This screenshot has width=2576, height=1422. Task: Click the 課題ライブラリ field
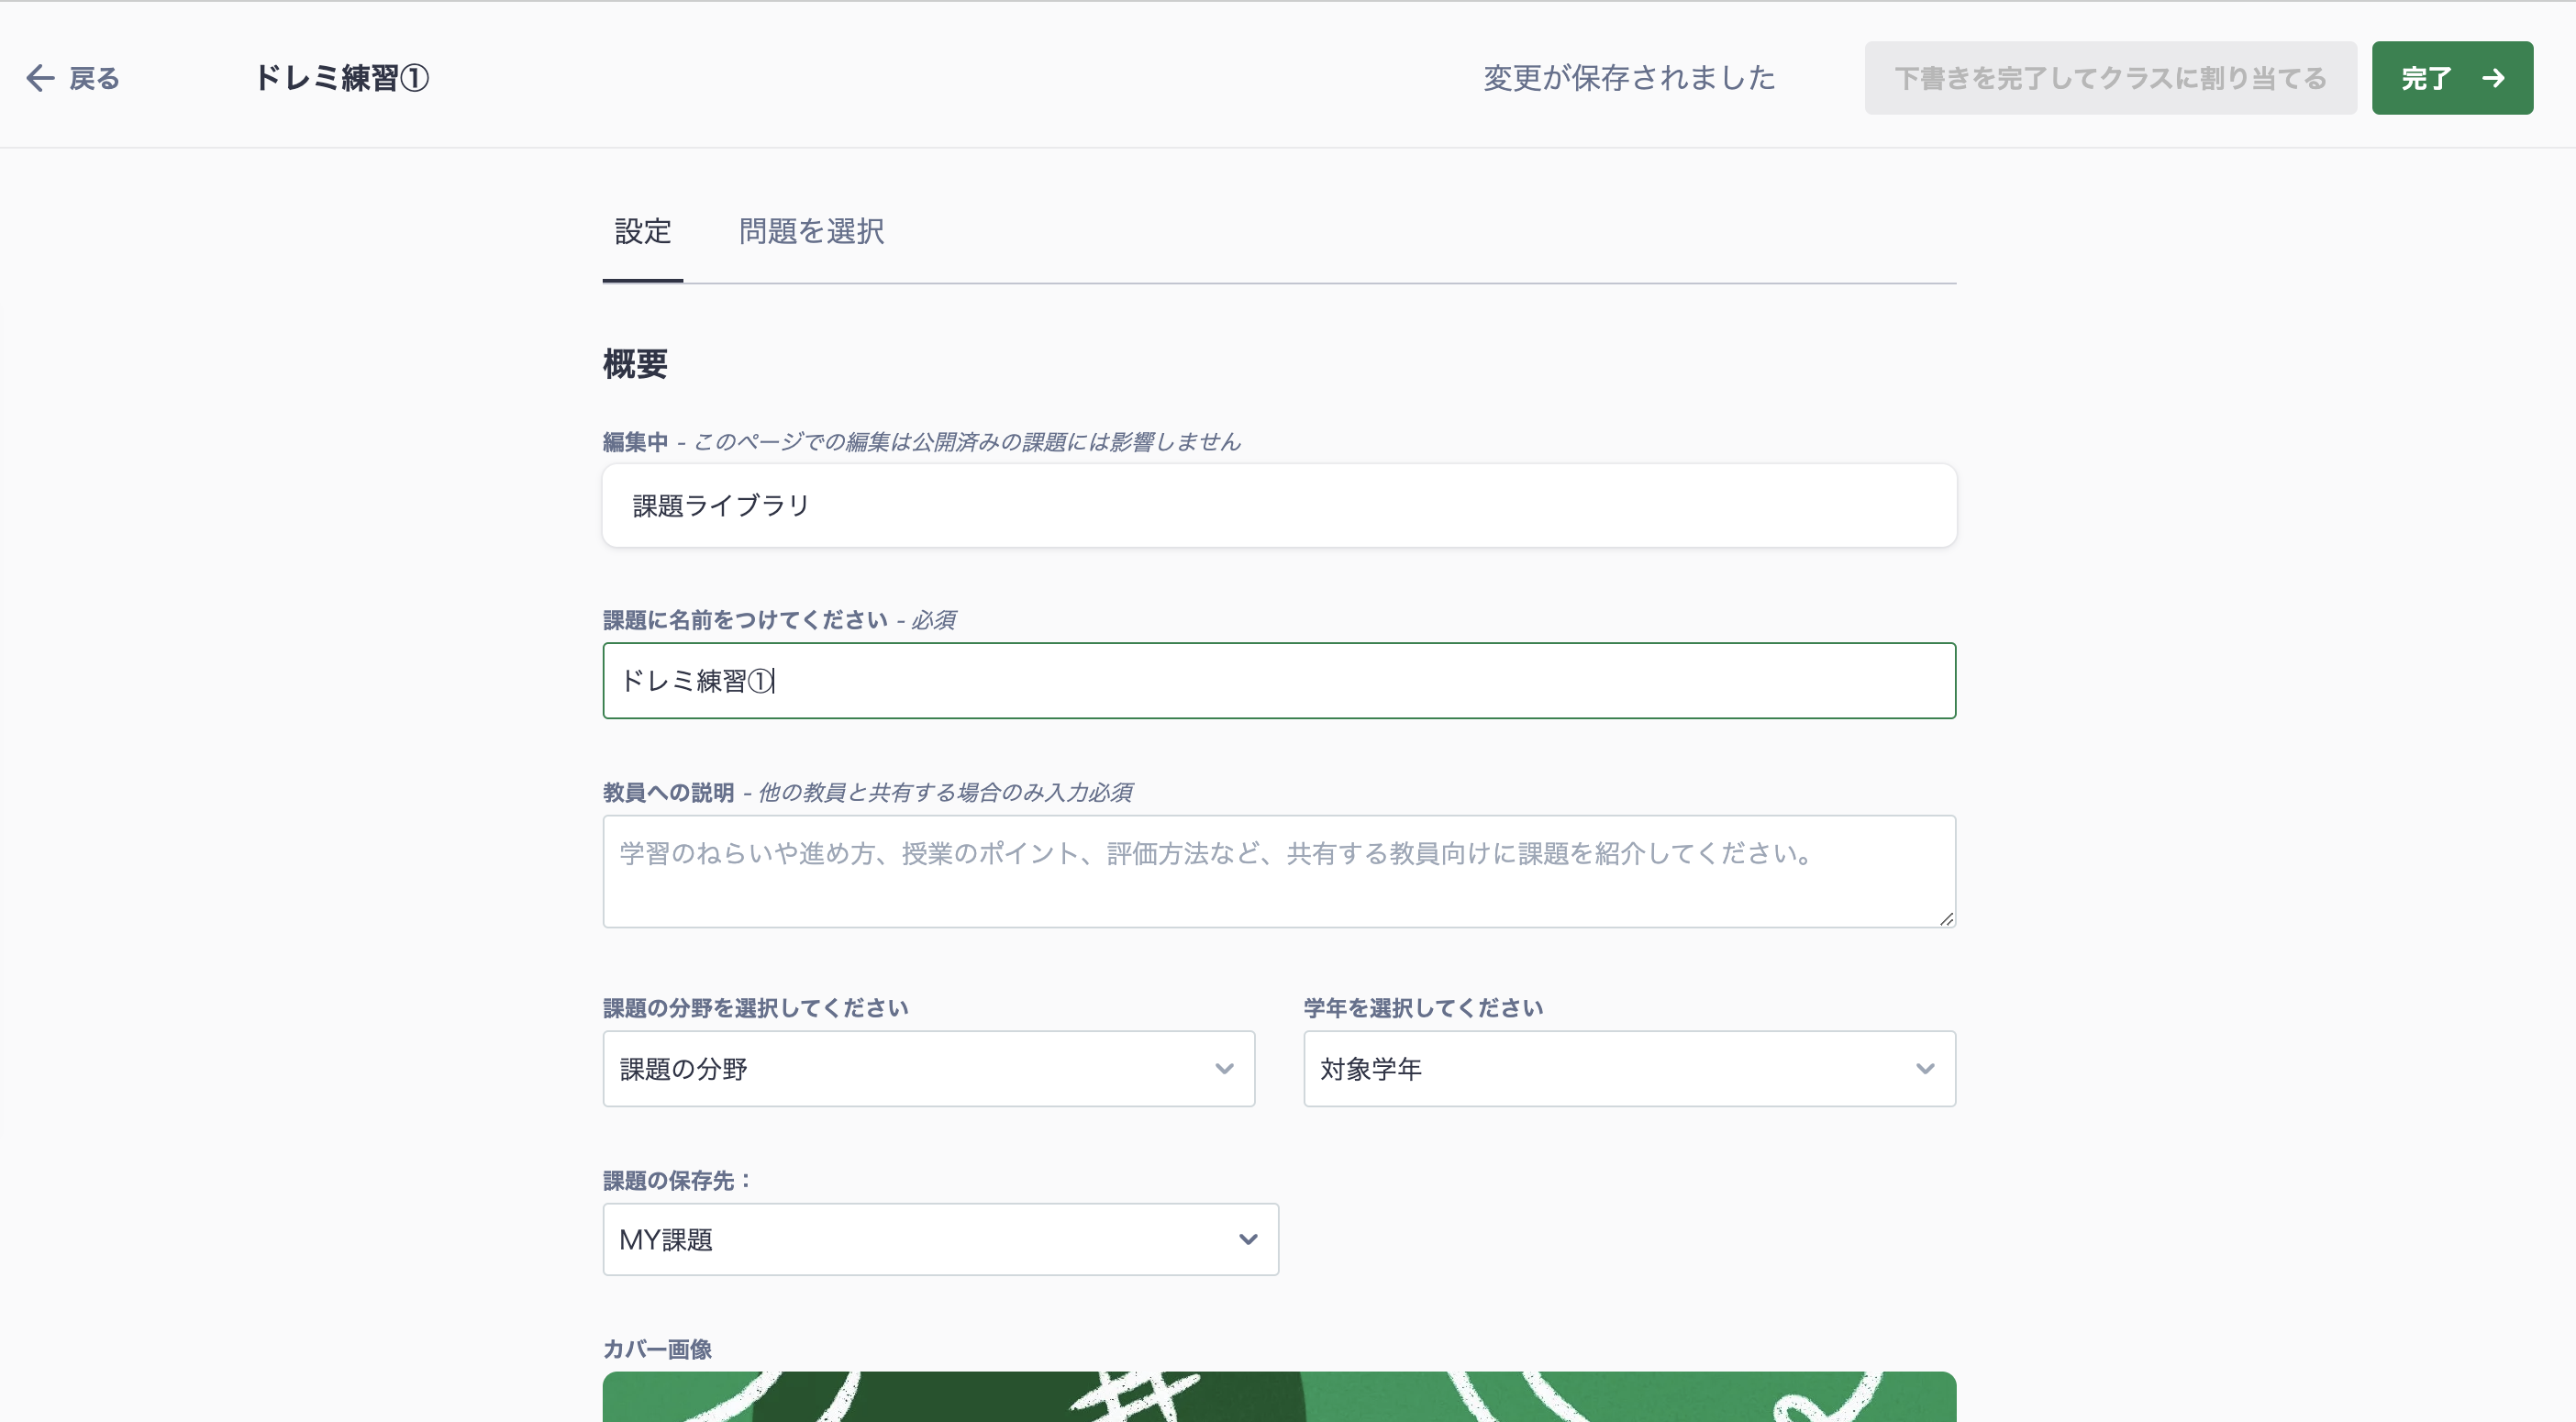click(1279, 505)
